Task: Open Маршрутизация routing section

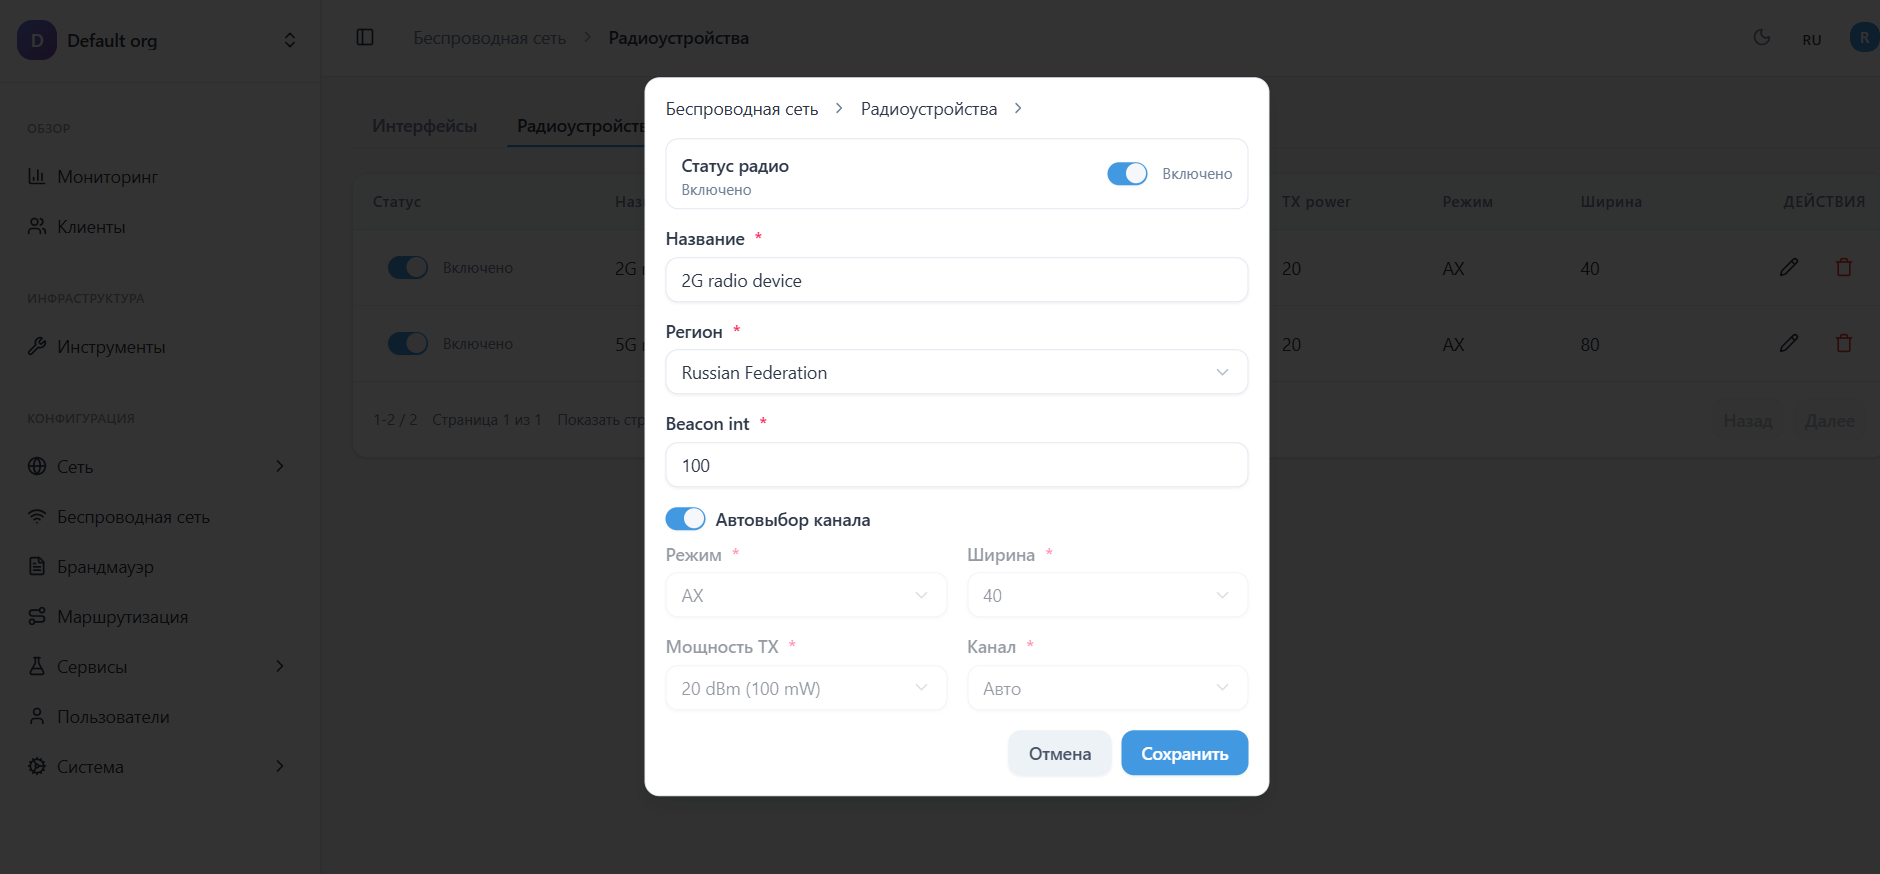Action: tap(122, 617)
